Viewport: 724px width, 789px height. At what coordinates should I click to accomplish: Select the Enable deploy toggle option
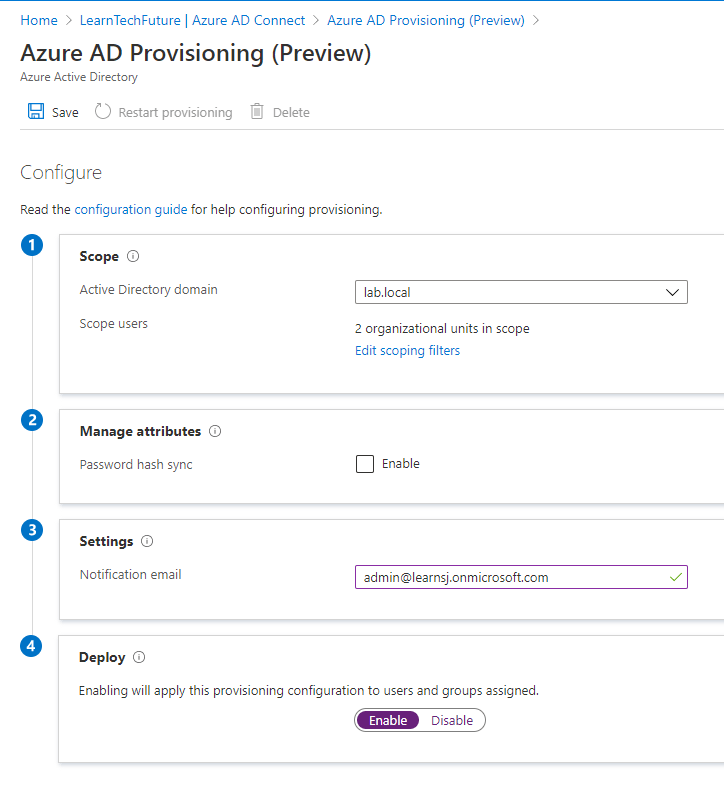tap(388, 720)
